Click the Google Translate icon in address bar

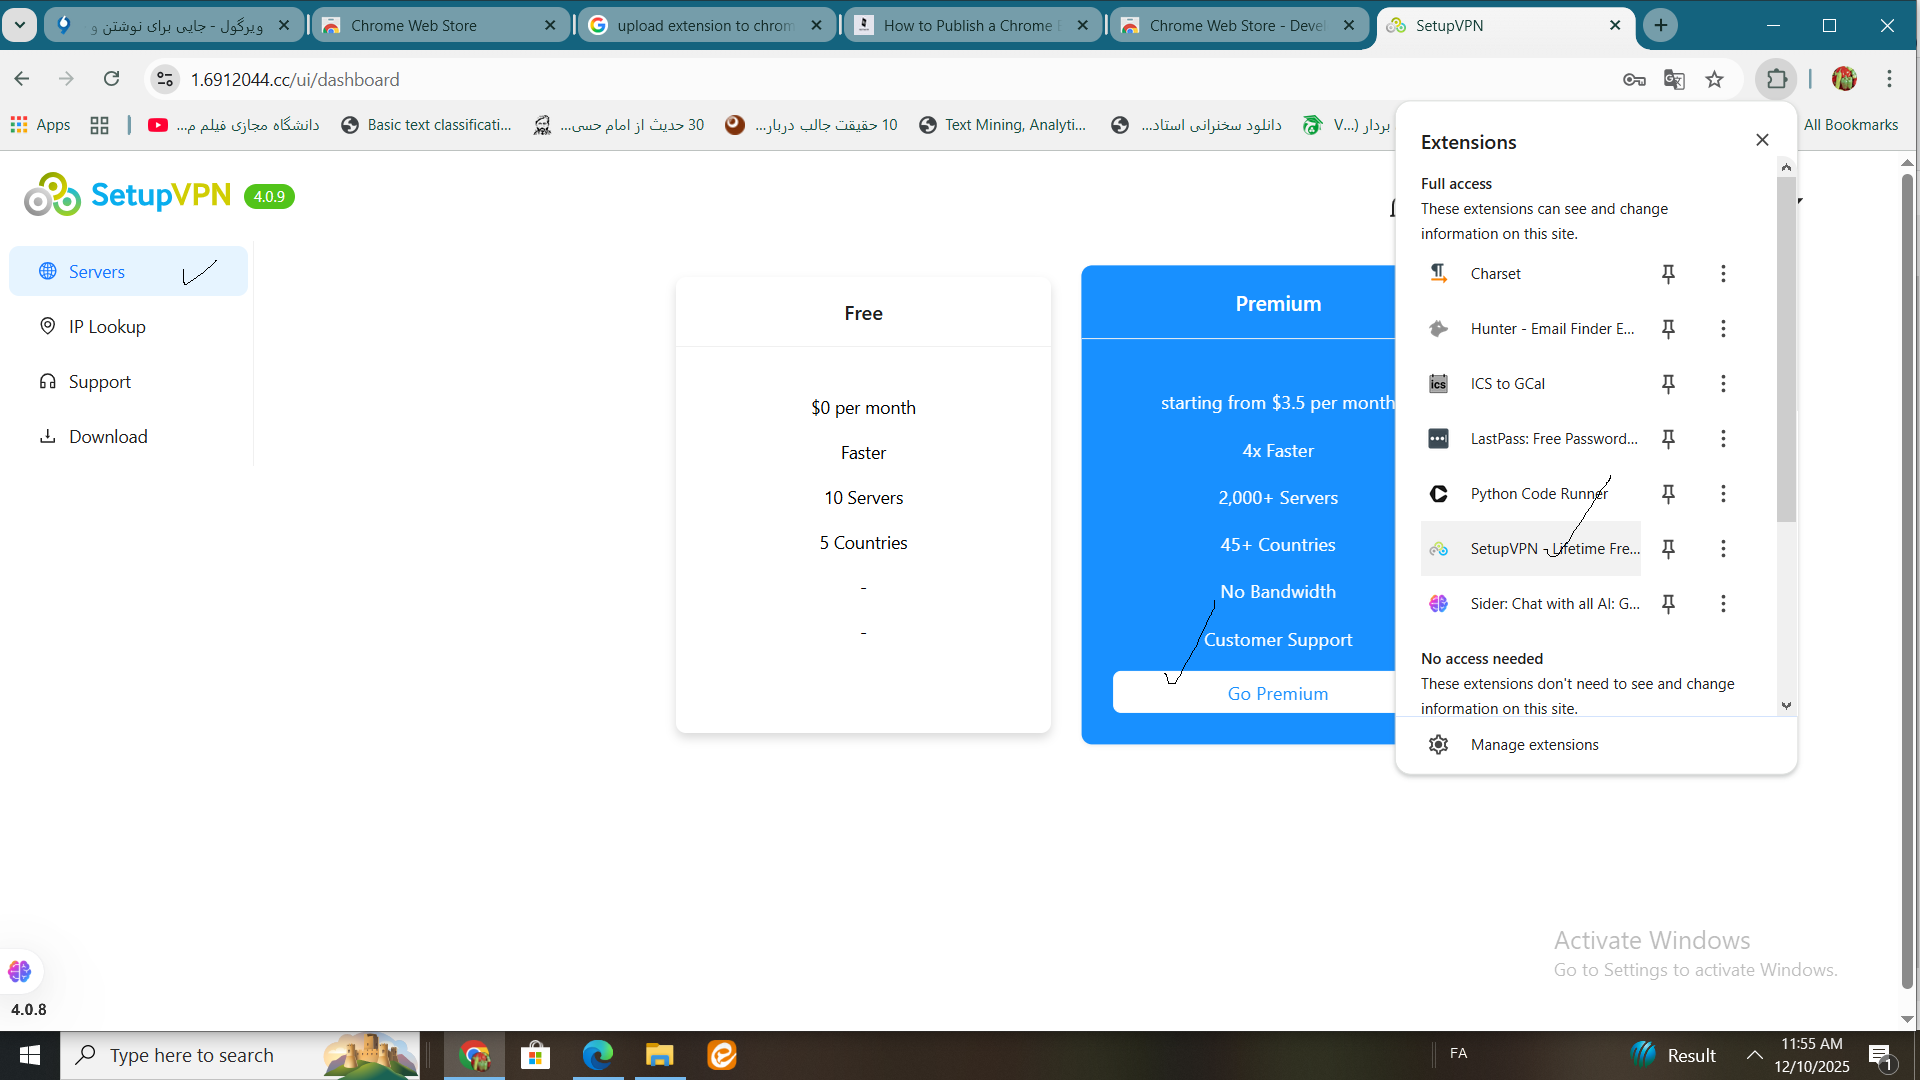click(x=1674, y=79)
